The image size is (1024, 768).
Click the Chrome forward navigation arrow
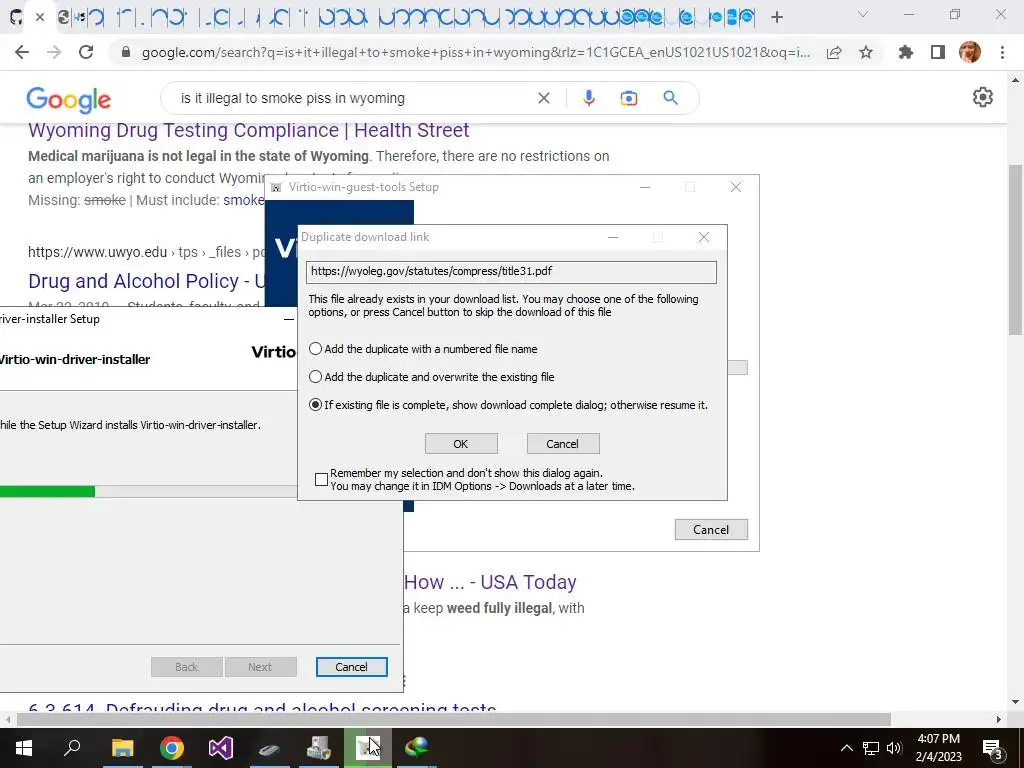pos(54,52)
